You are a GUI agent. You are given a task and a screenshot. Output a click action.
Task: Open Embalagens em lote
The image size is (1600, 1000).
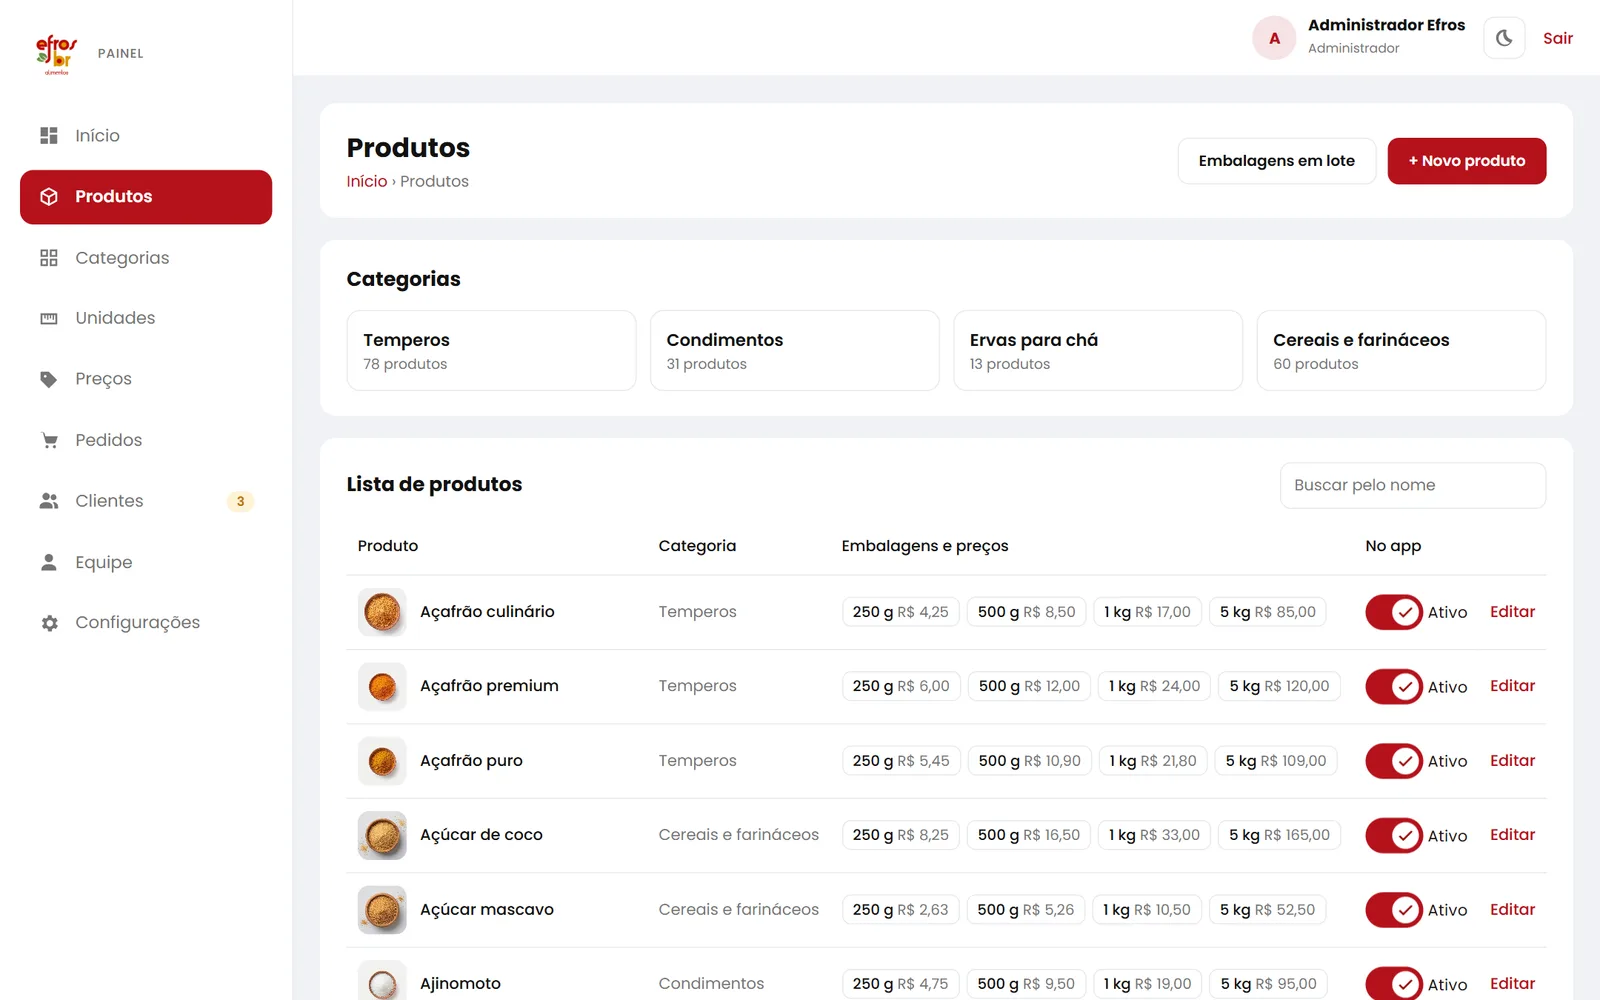[1277, 161]
